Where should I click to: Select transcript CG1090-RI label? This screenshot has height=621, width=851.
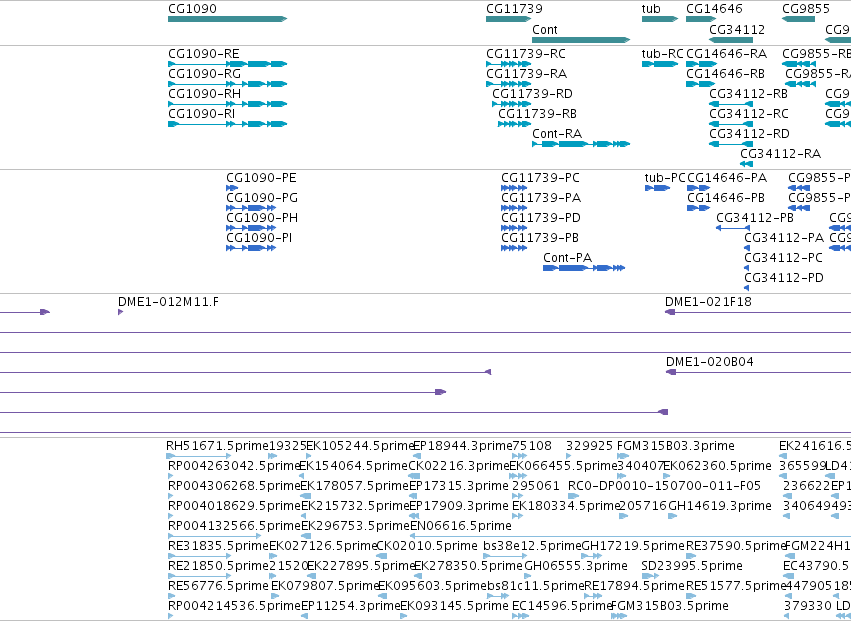coord(201,114)
